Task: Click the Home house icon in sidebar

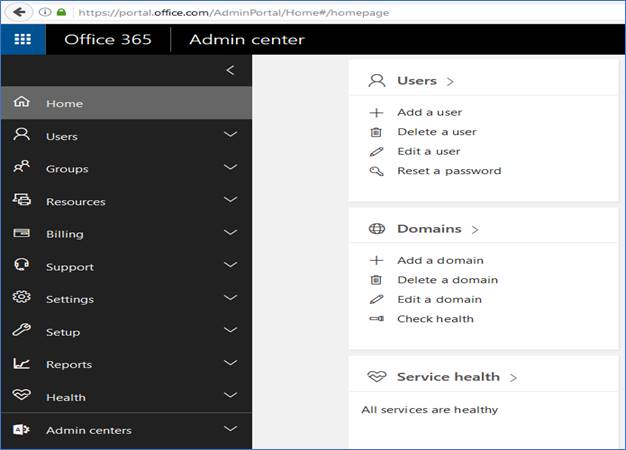Action: (x=22, y=102)
